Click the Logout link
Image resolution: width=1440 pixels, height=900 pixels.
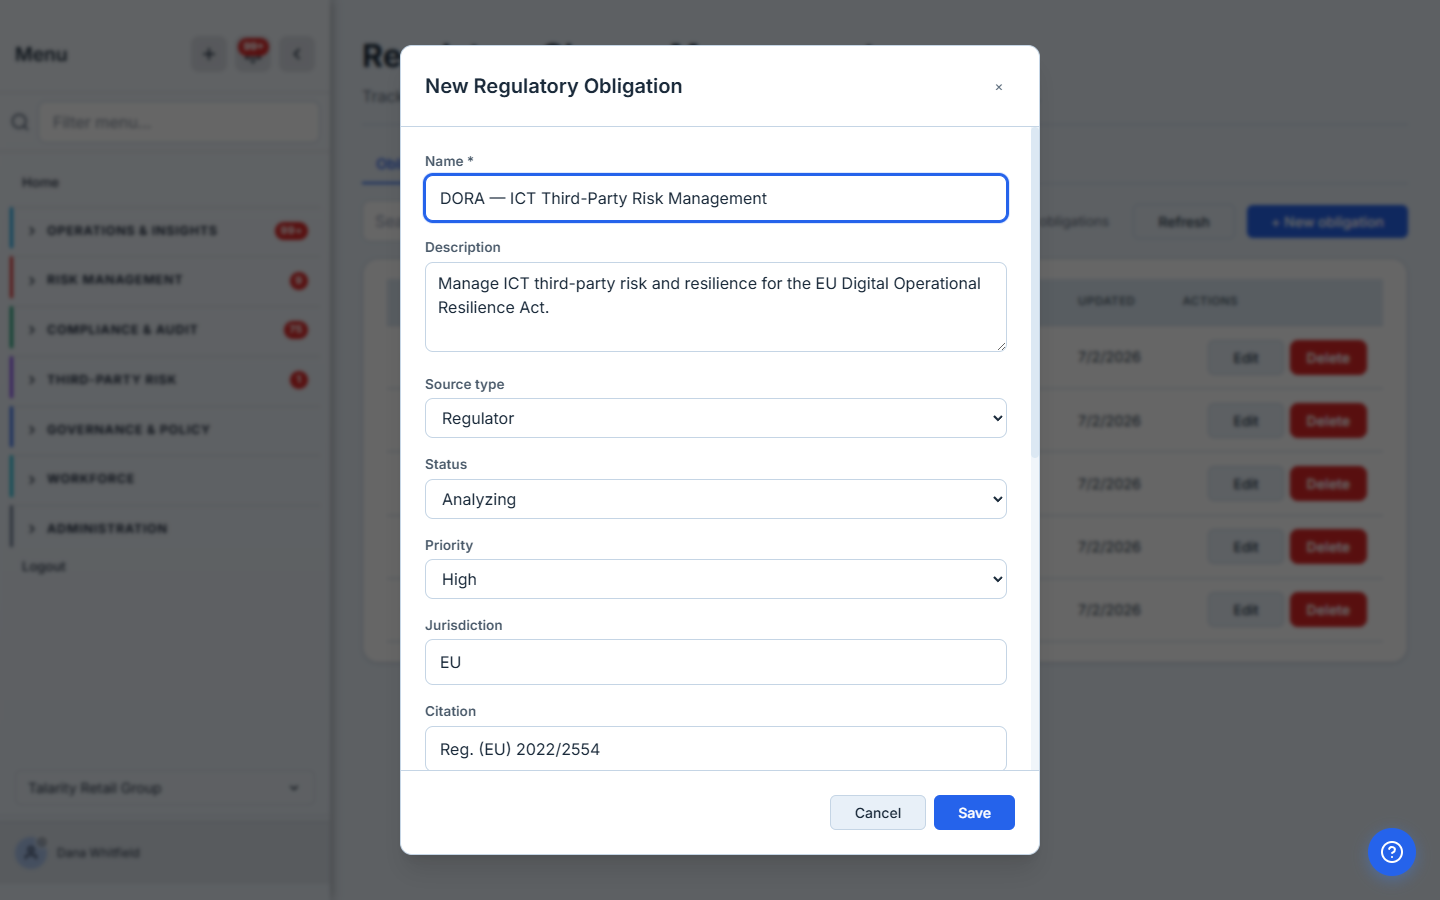(44, 566)
